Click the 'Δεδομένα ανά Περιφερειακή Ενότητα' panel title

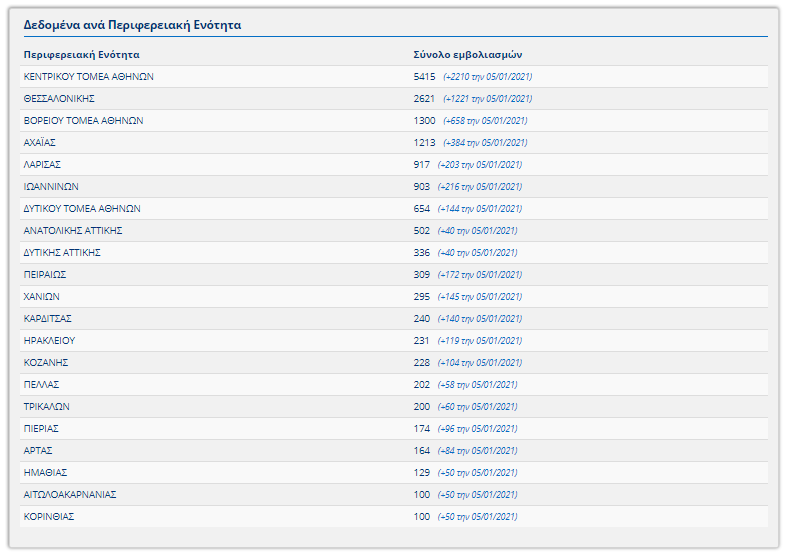(132, 24)
